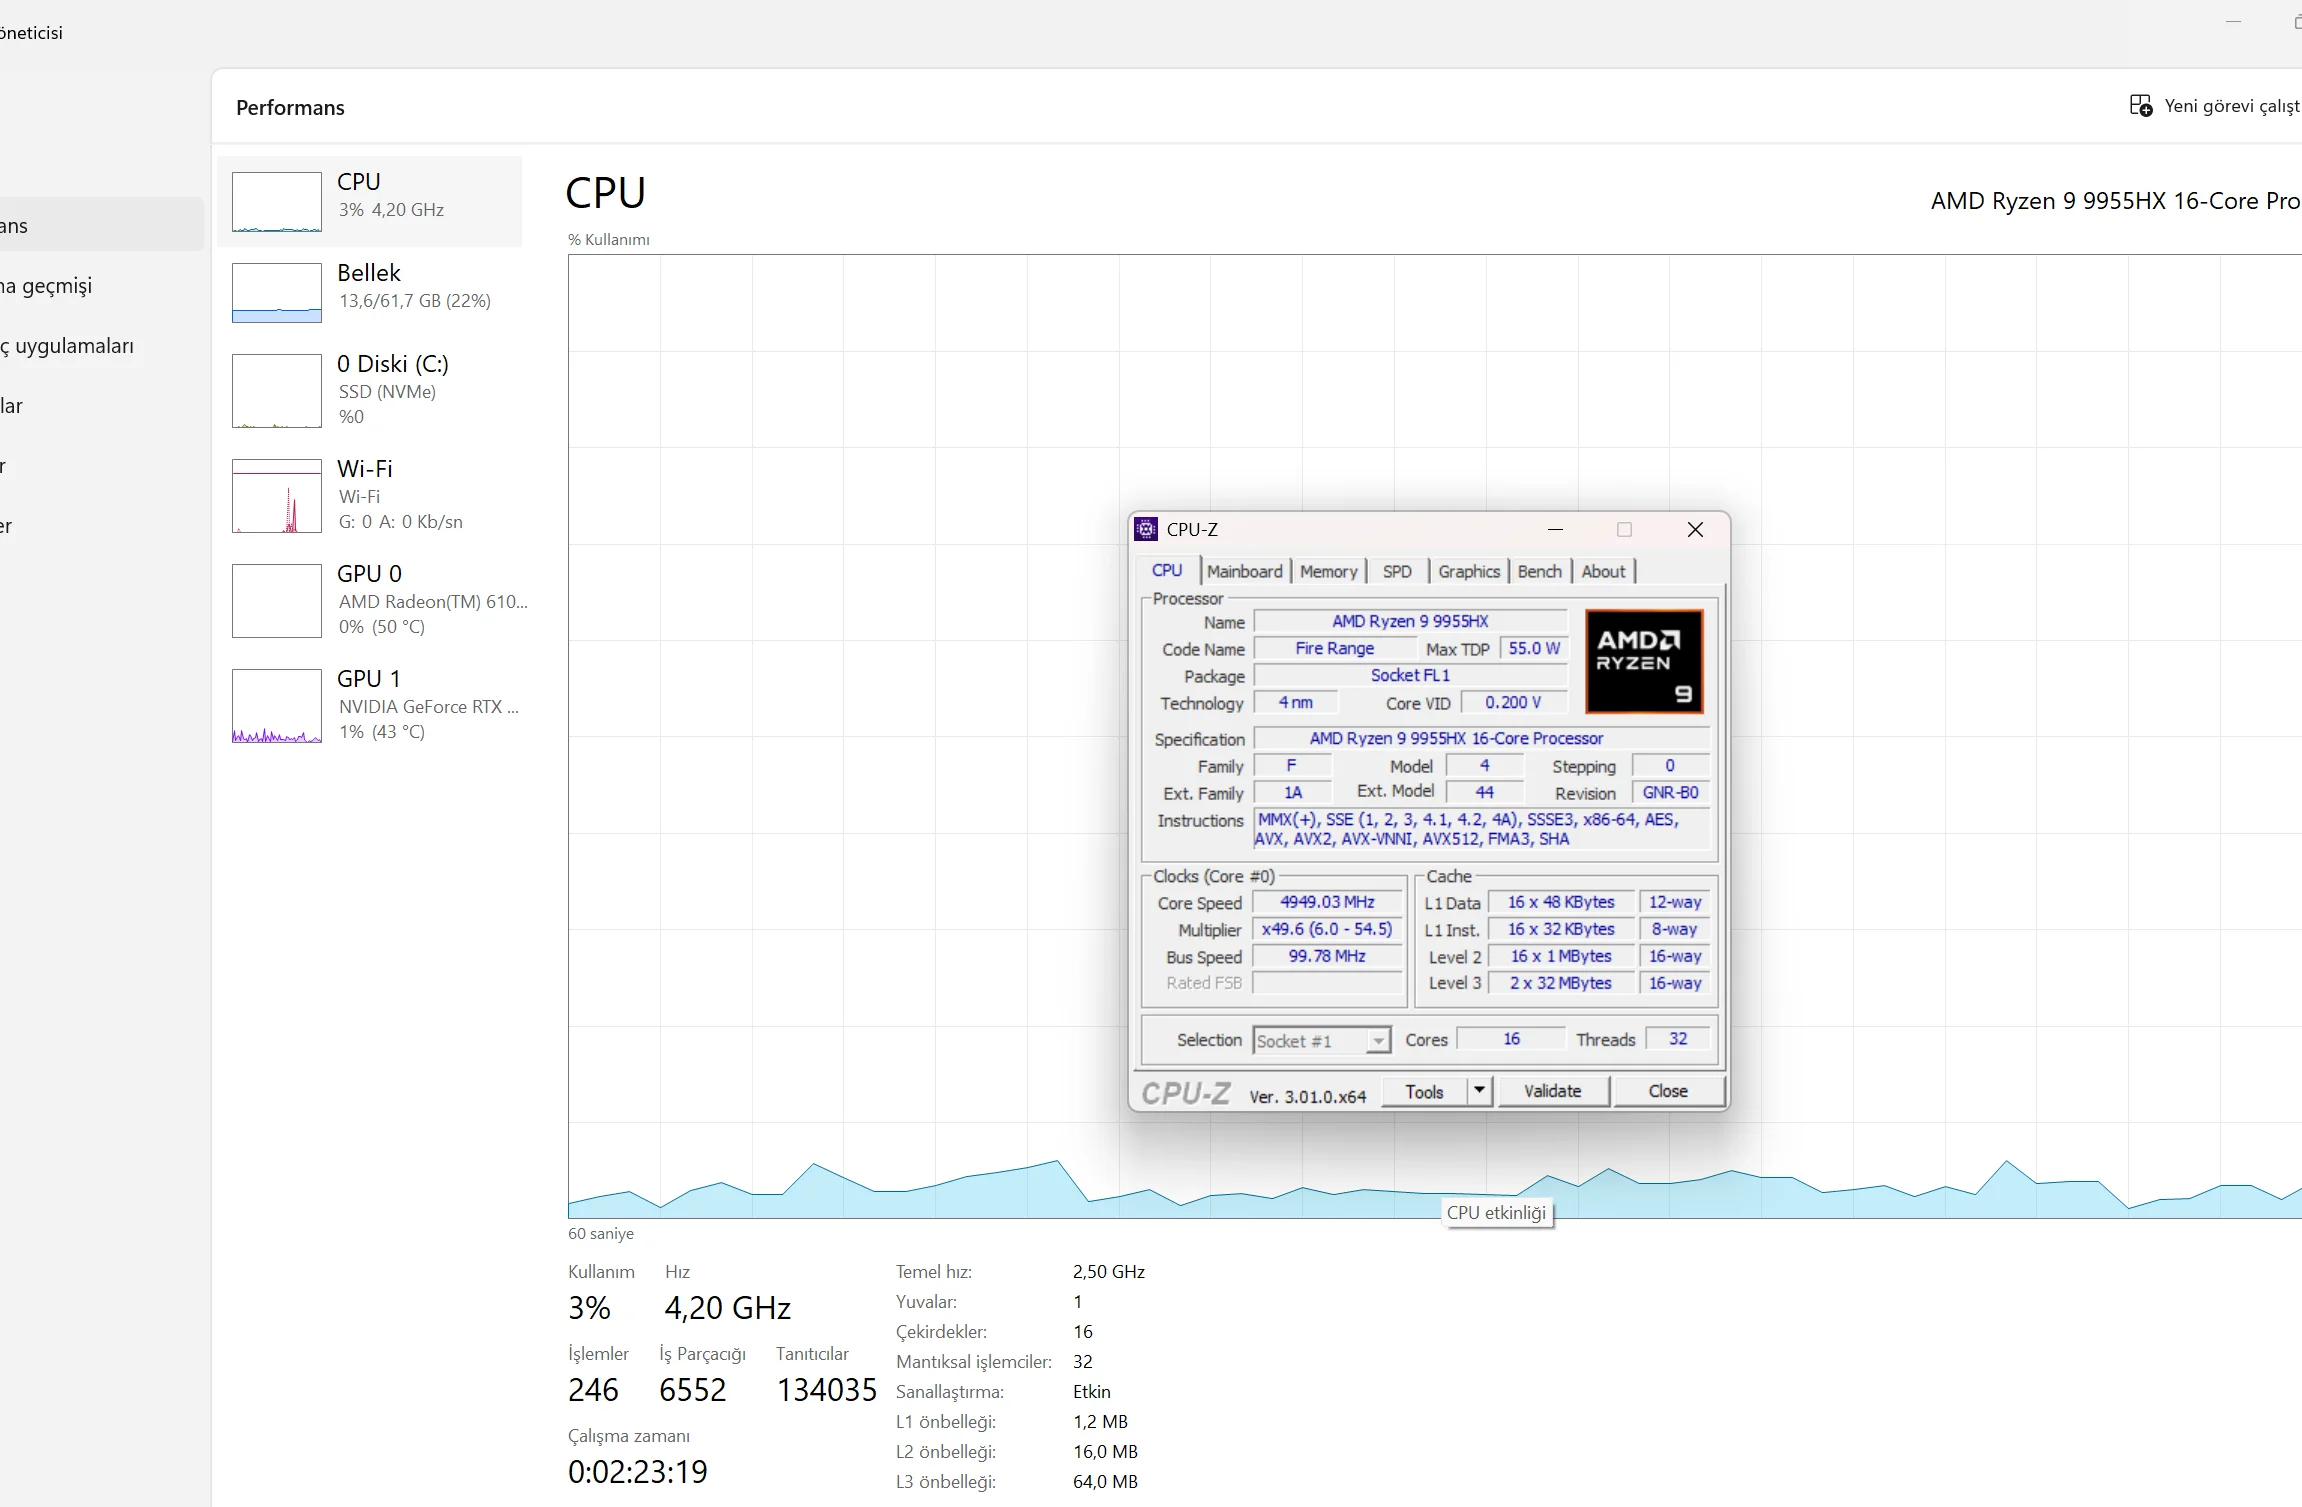Click the Tools button in CPU-Z
Image resolution: width=2302 pixels, height=1507 pixels.
coord(1425,1091)
